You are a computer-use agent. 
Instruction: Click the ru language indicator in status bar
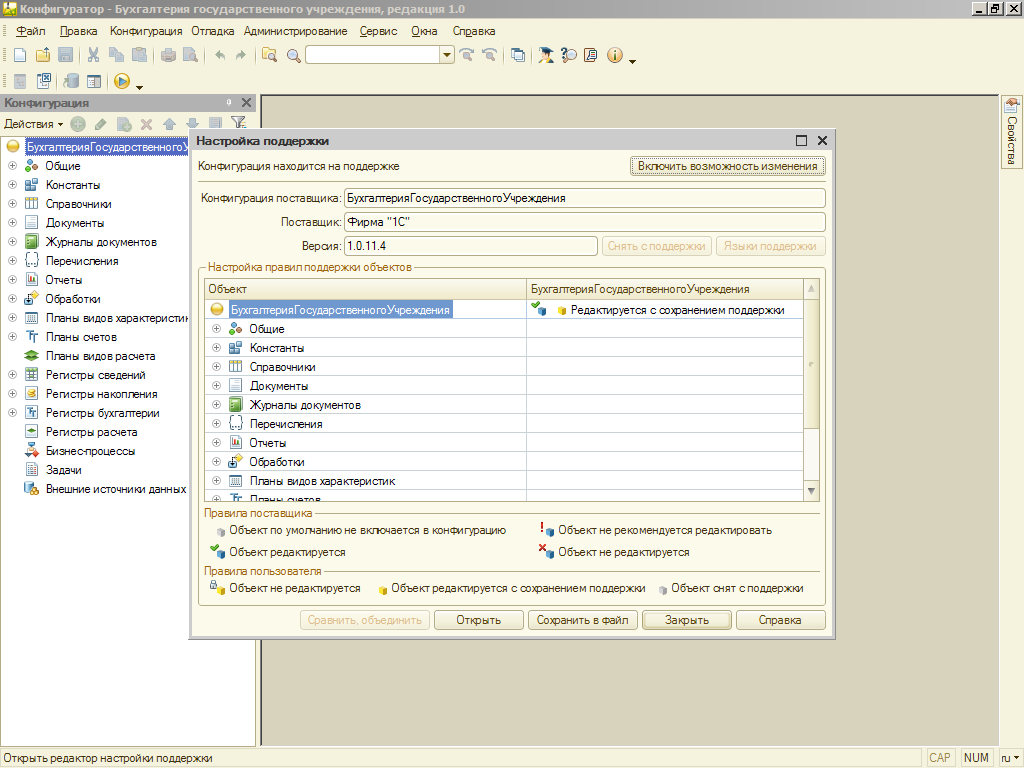pos(1010,758)
